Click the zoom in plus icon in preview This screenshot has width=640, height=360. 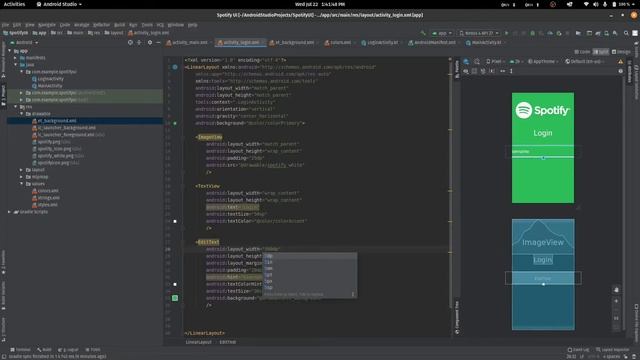616,301
